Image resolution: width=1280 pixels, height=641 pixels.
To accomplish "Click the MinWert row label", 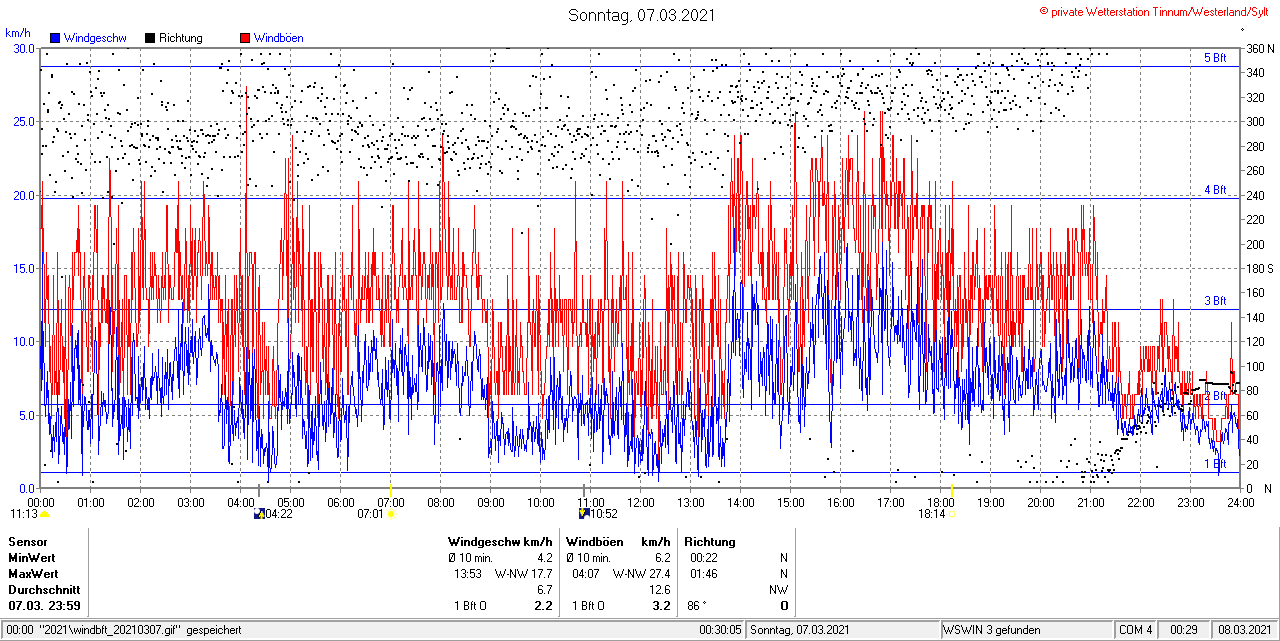I will coord(32,558).
